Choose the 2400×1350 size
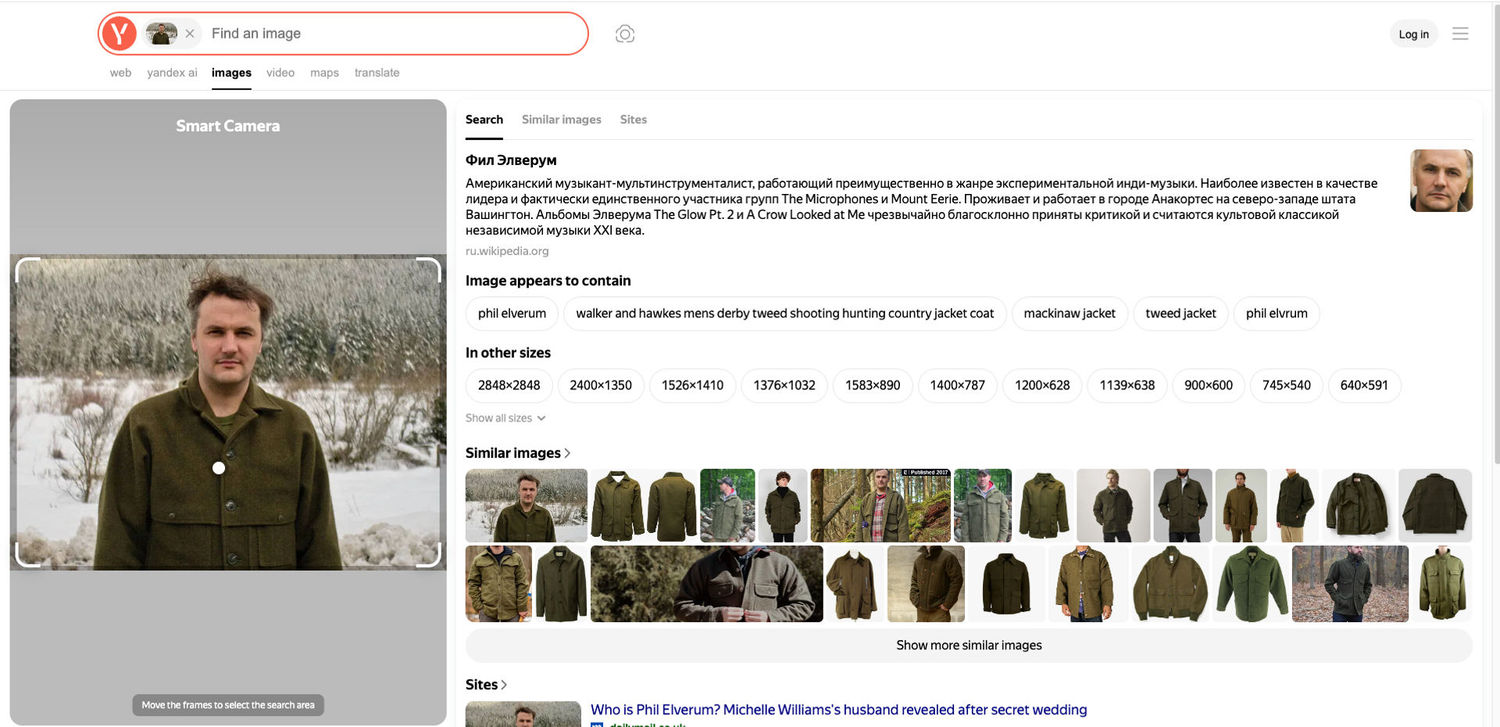The width and height of the screenshot is (1500, 727). pos(601,385)
